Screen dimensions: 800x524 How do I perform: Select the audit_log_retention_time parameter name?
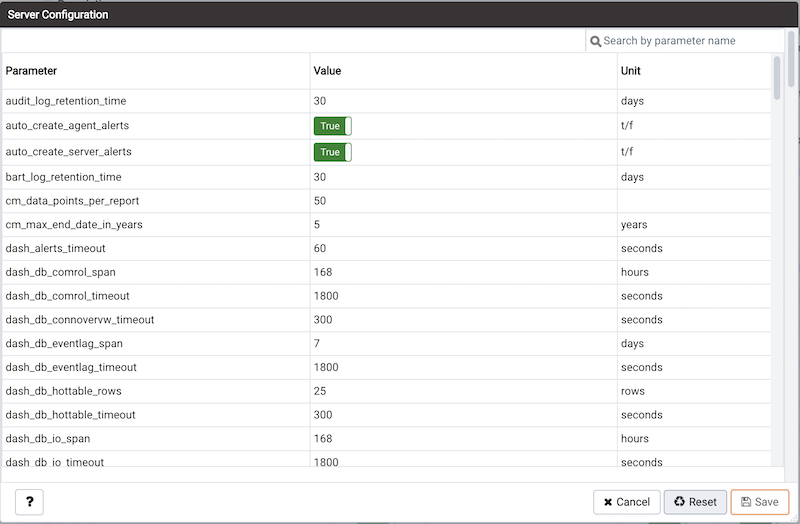66,101
